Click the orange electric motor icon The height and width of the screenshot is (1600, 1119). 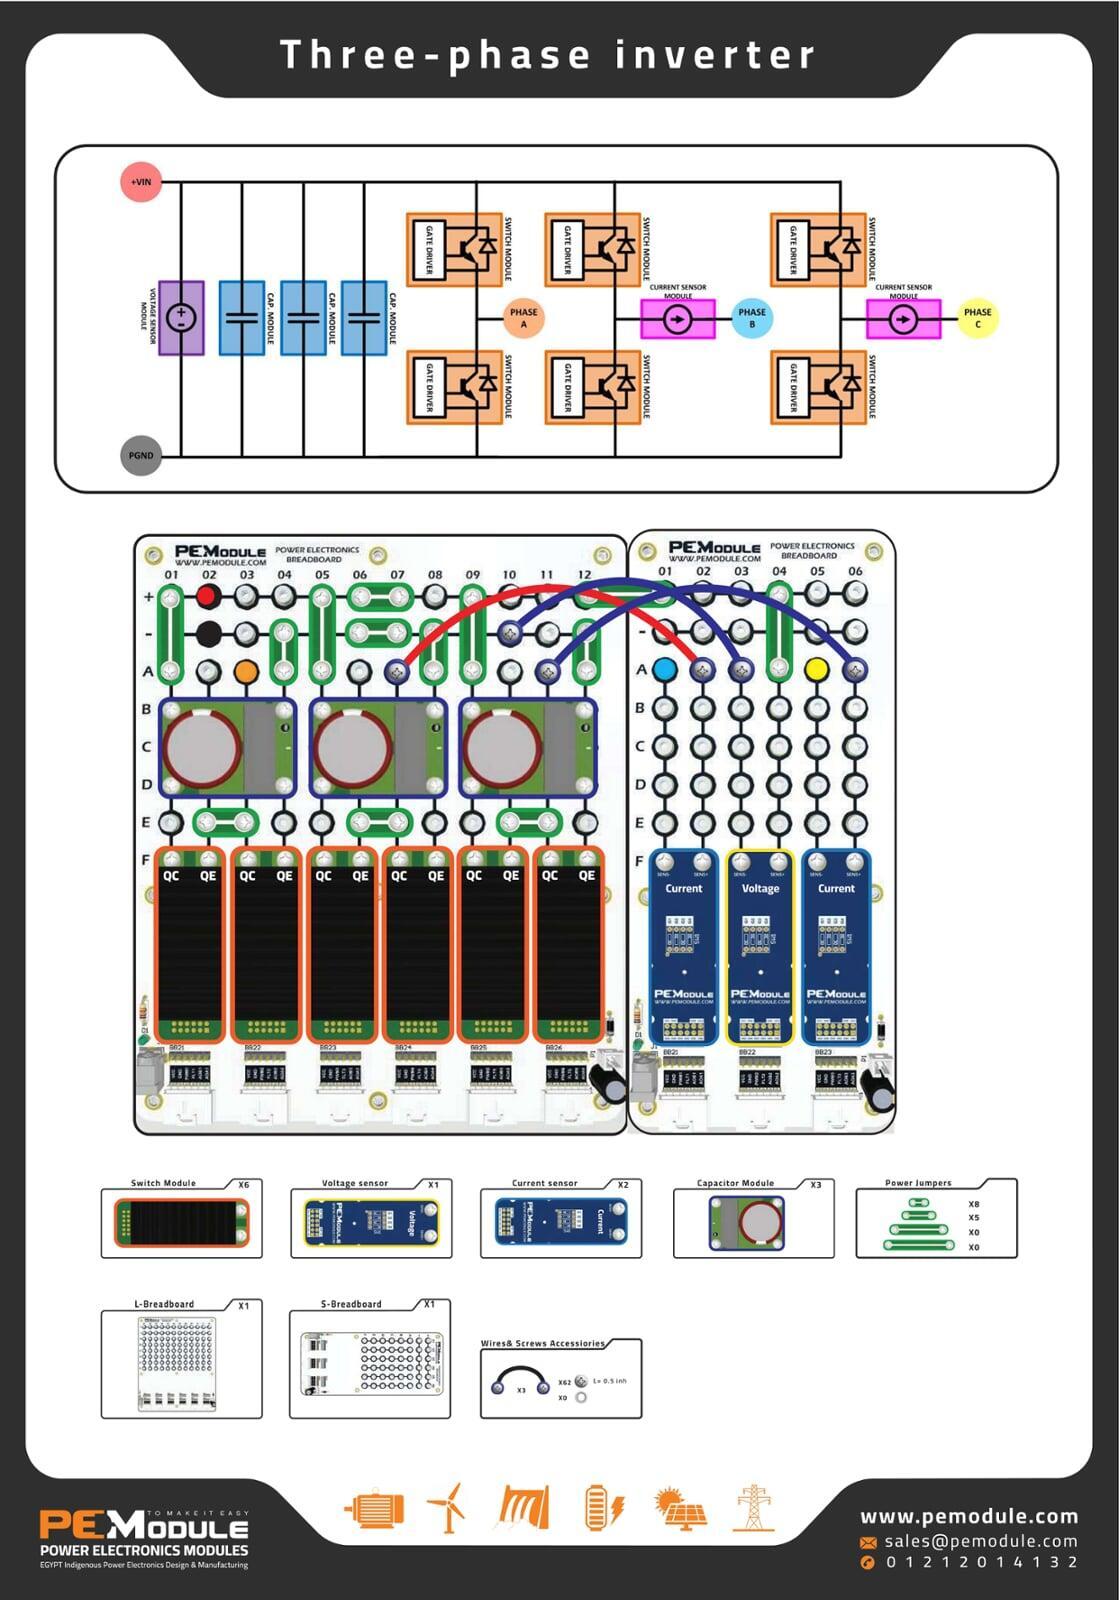(374, 1509)
